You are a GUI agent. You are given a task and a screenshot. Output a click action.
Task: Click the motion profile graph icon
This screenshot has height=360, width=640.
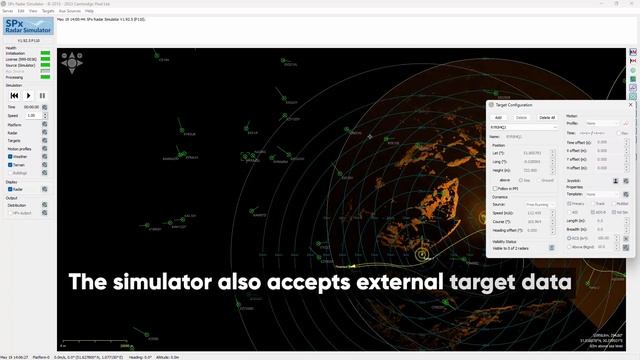(x=626, y=123)
